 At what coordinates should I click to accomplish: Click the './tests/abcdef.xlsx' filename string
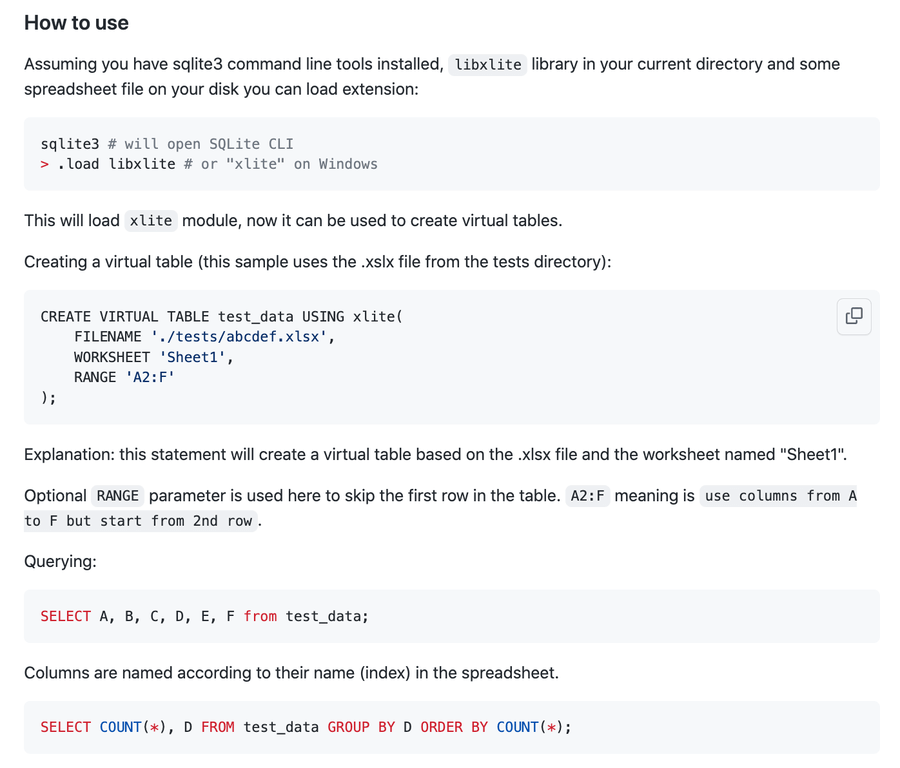coord(238,337)
